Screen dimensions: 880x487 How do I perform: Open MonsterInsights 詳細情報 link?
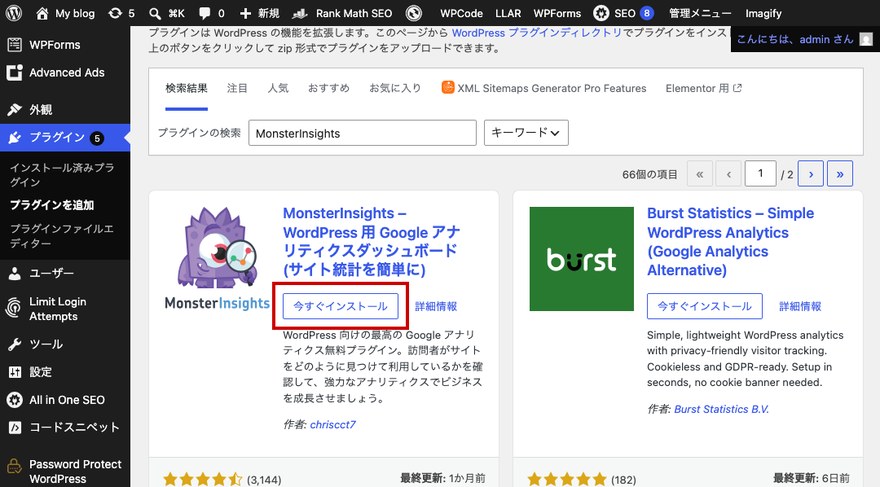[x=436, y=306]
